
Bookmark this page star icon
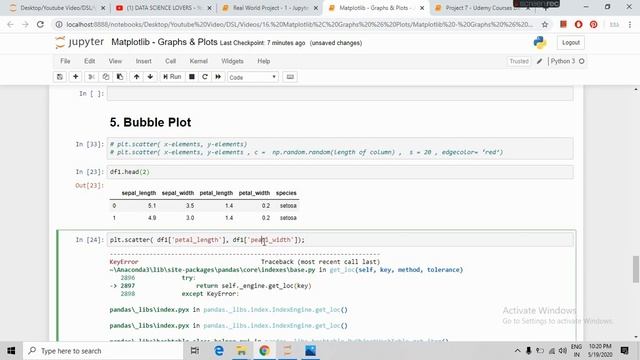click(544, 24)
